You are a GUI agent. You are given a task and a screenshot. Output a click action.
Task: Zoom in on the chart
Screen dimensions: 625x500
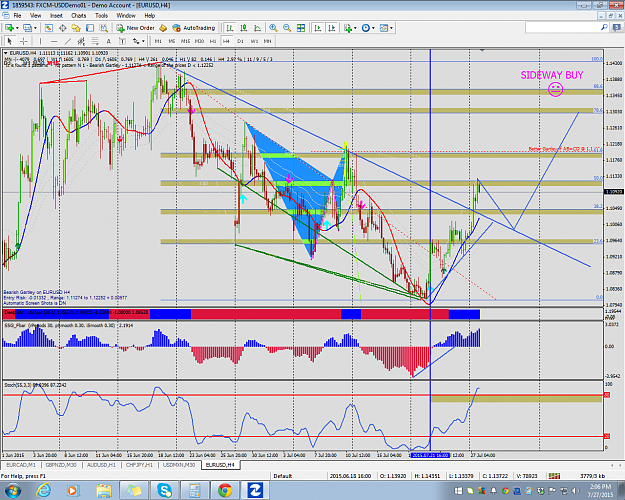tap(273, 28)
